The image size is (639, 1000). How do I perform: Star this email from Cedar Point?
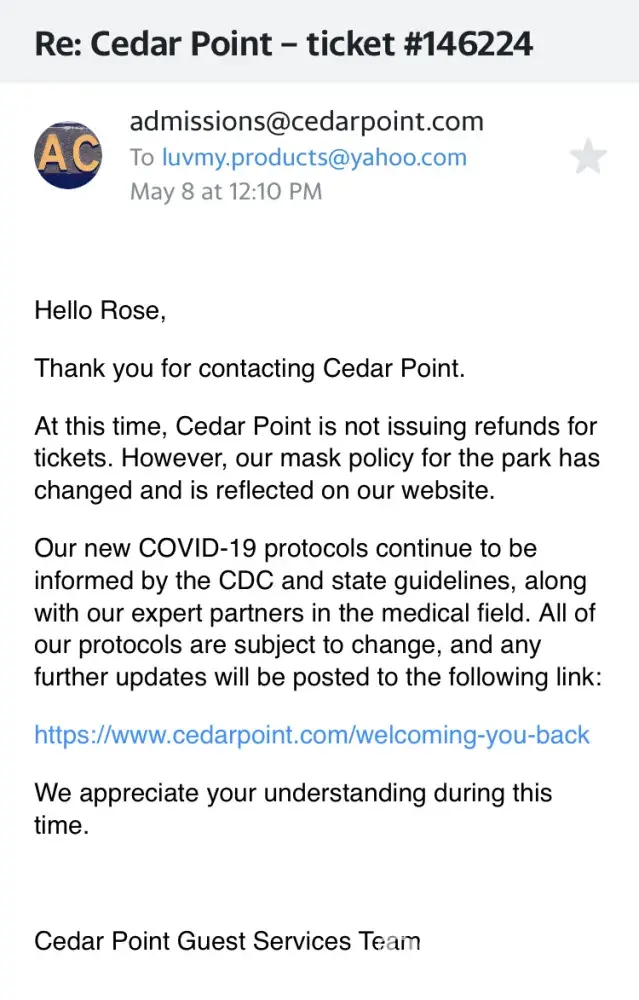tap(587, 157)
